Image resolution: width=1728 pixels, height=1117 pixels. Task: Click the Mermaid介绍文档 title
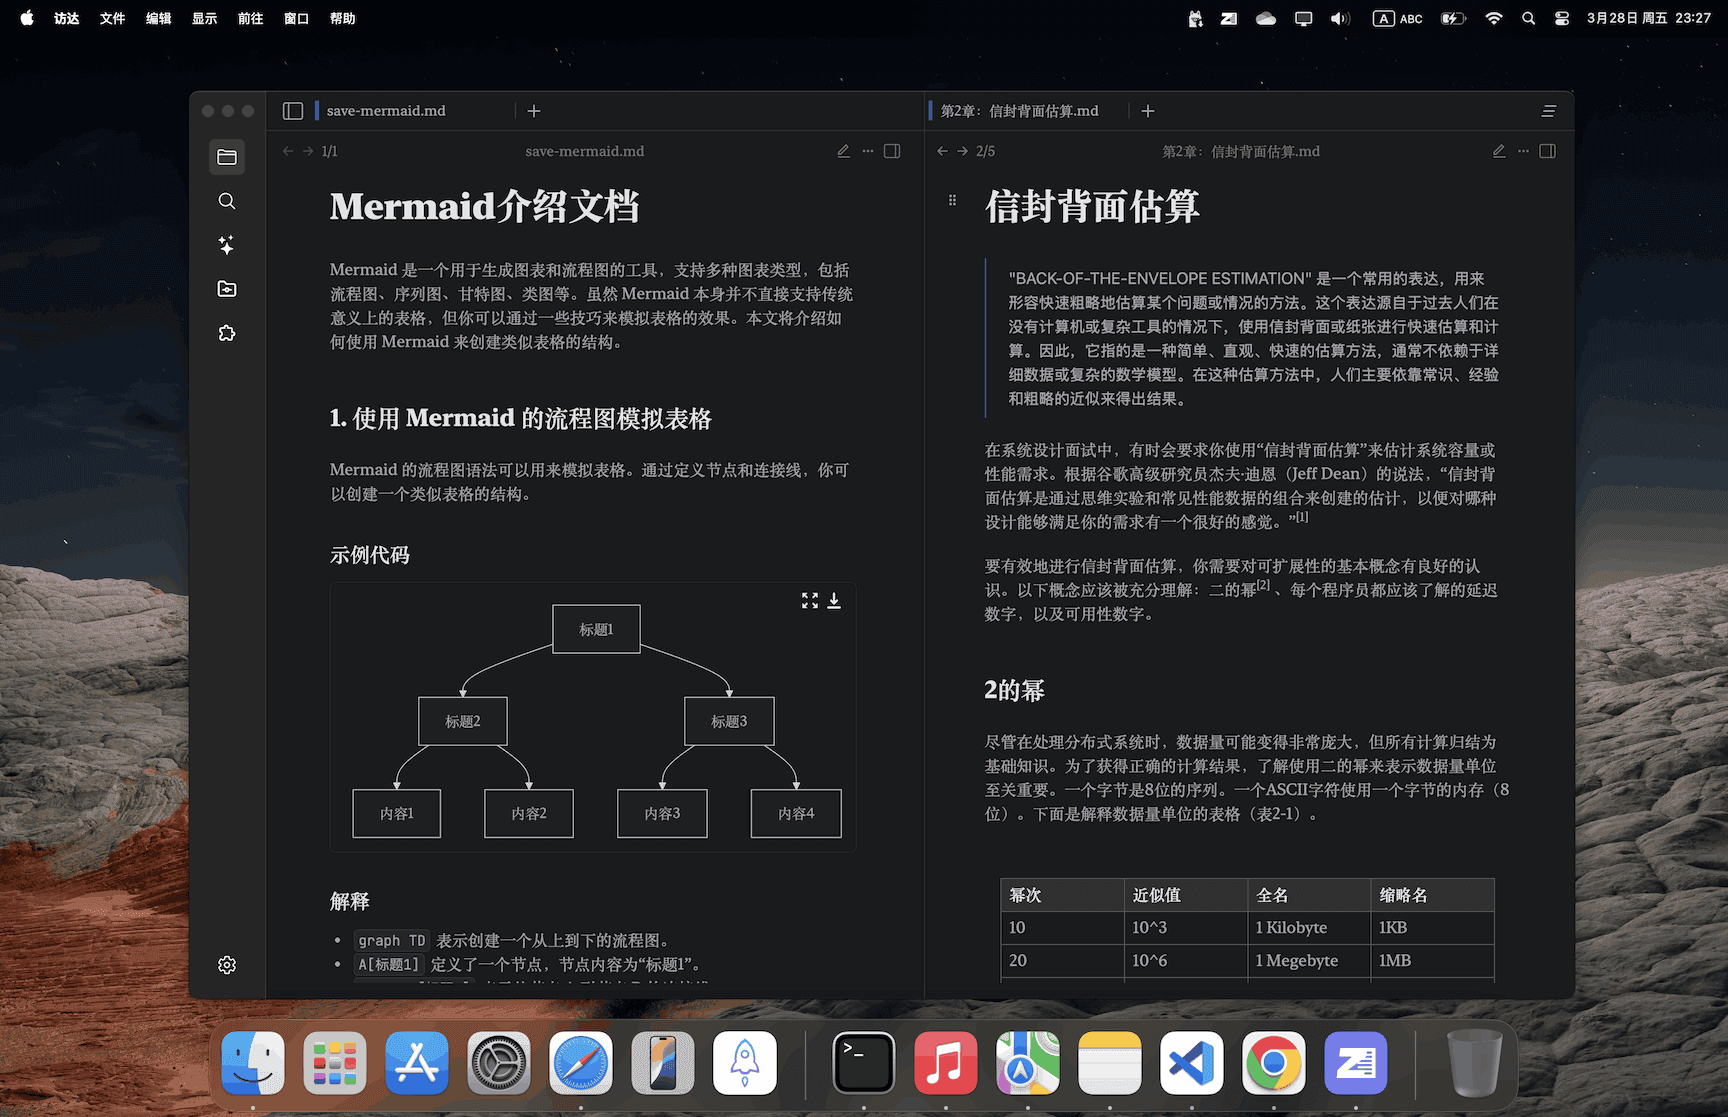pos(485,206)
